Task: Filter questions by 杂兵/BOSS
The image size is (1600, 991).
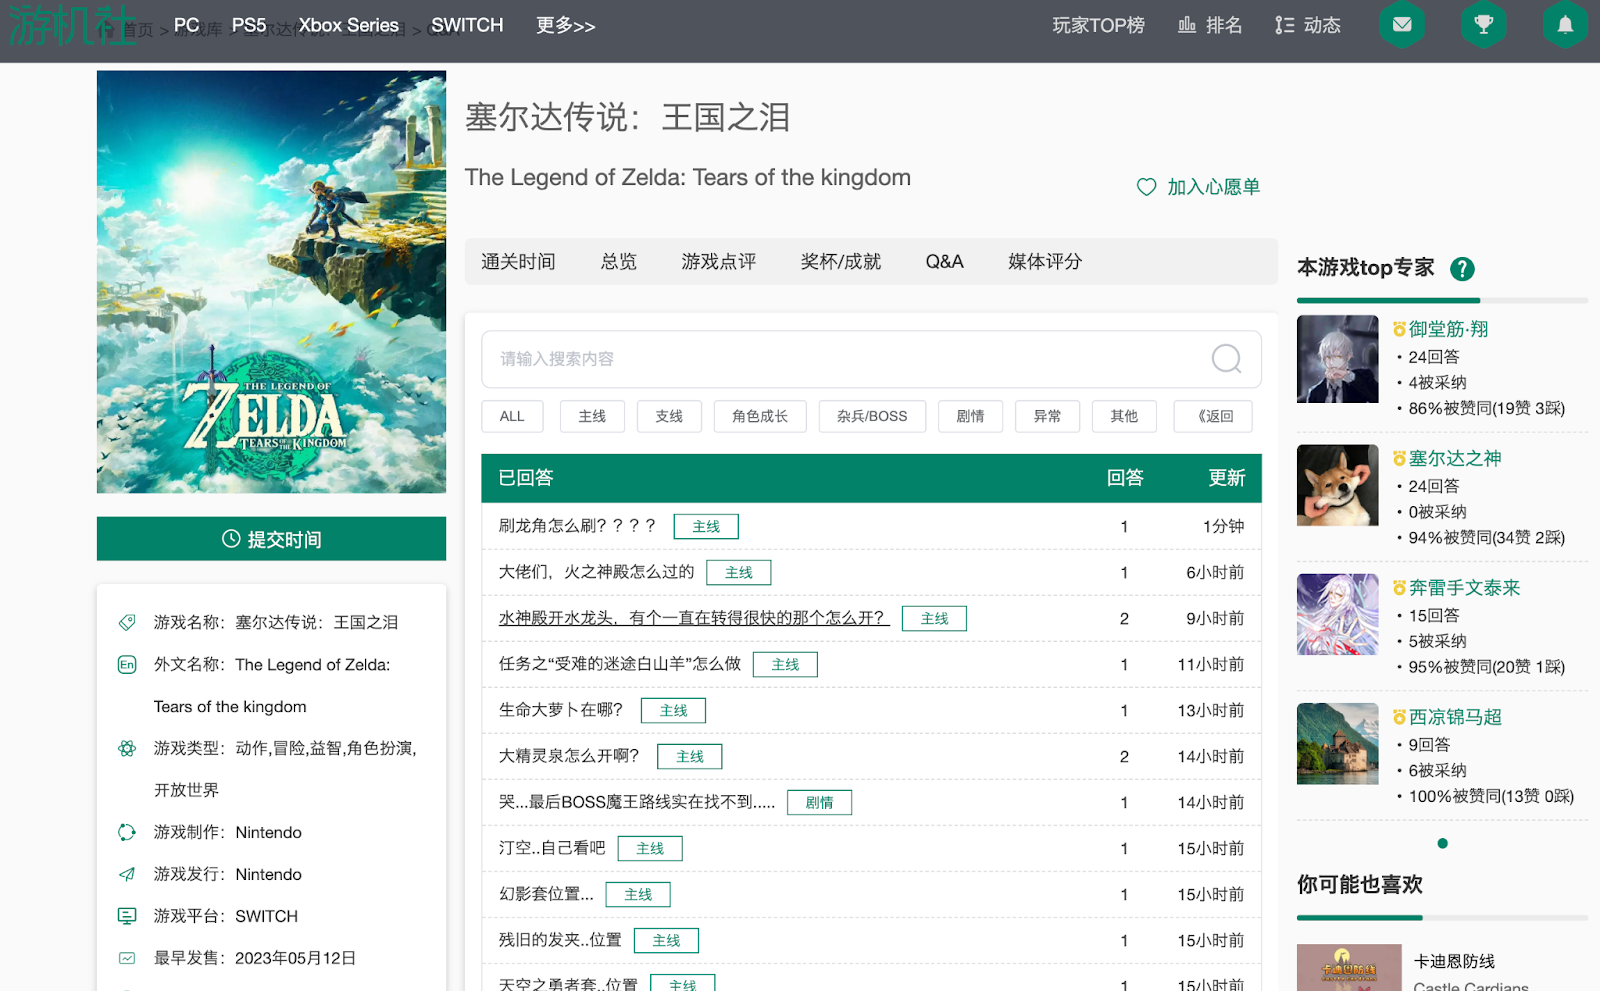Action: tap(872, 416)
